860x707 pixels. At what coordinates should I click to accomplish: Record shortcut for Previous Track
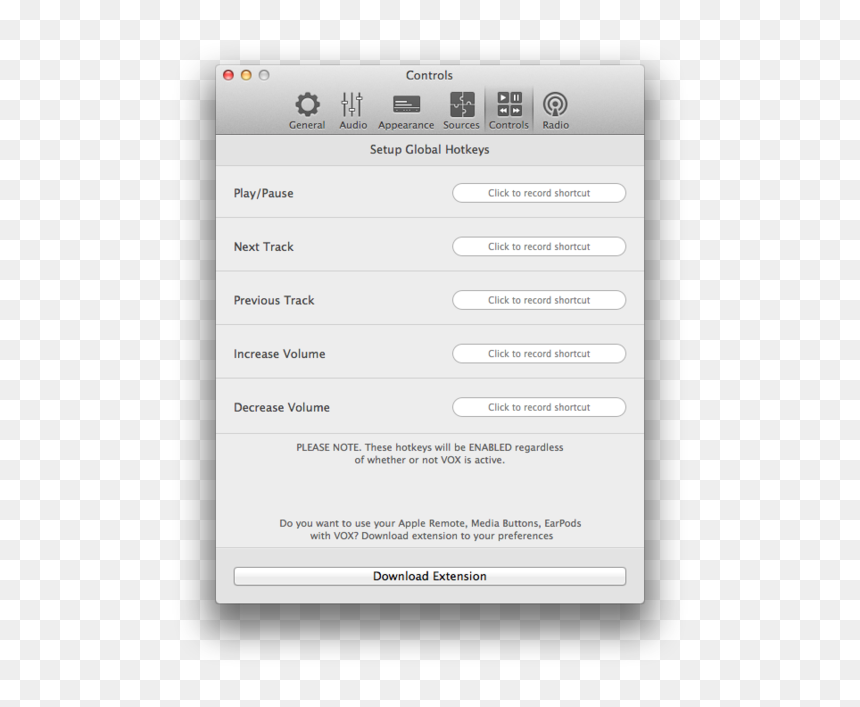(x=539, y=300)
